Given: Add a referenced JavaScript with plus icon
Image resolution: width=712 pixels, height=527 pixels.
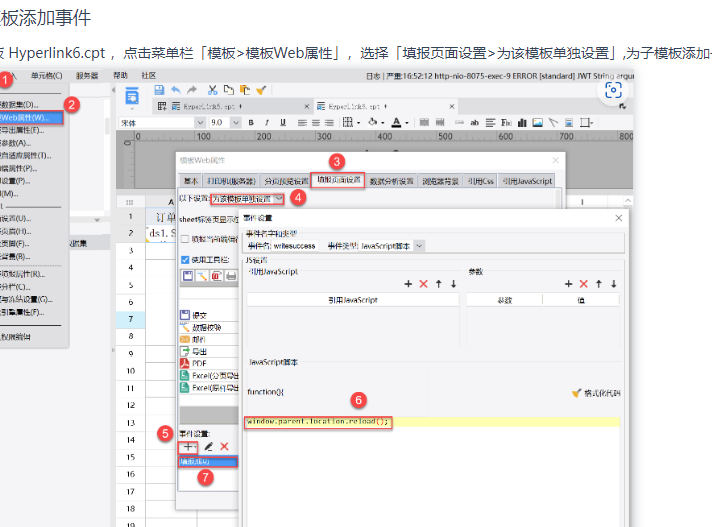Looking at the screenshot, I should 408,284.
